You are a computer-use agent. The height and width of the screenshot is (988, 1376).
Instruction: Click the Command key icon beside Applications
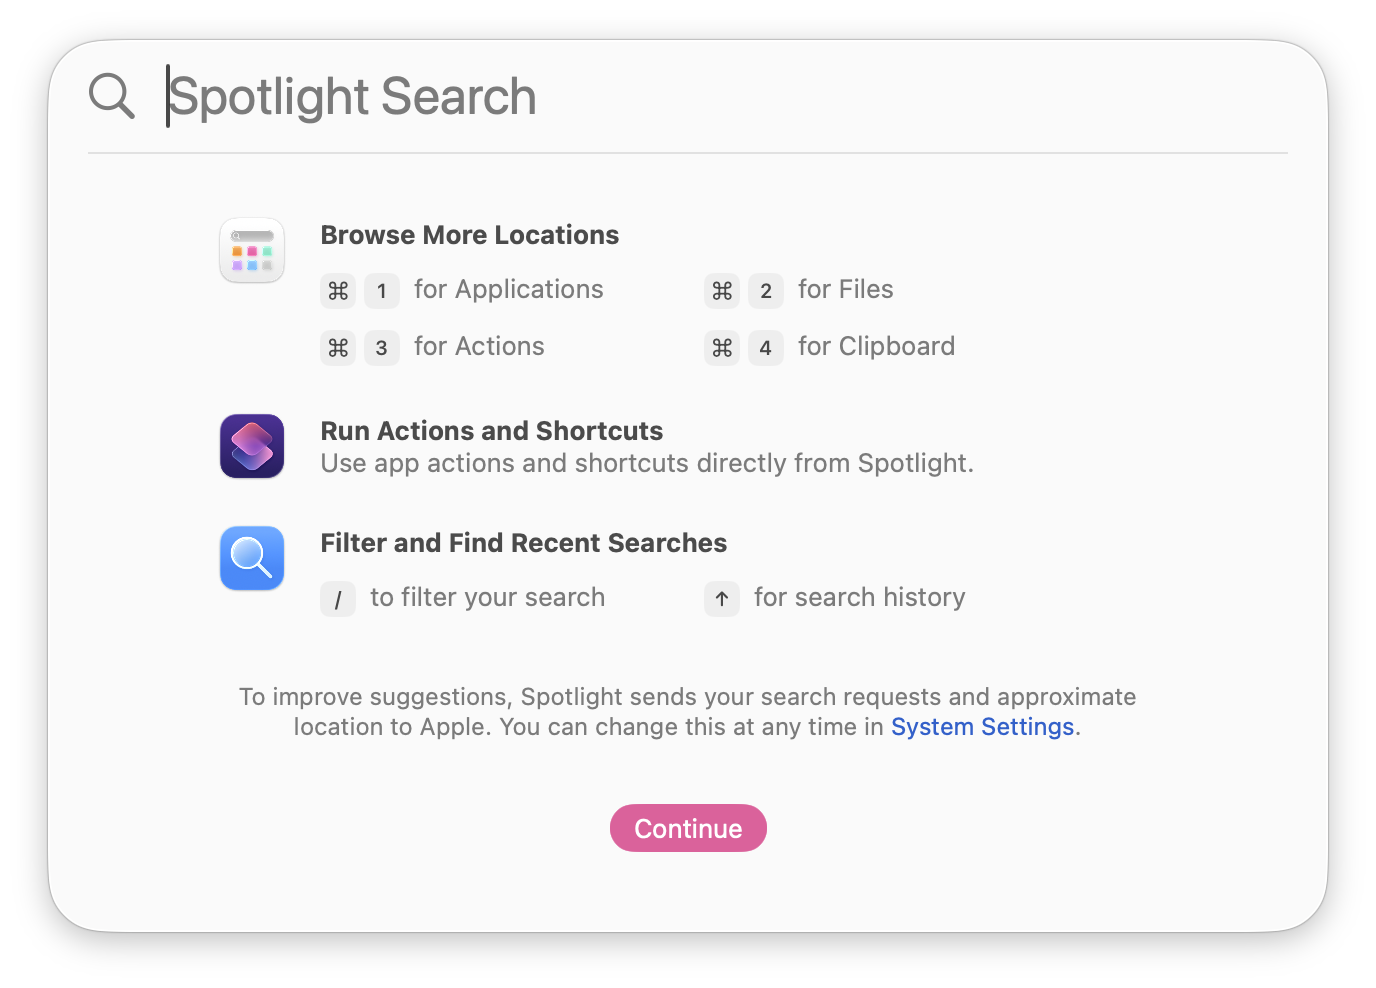tap(338, 291)
